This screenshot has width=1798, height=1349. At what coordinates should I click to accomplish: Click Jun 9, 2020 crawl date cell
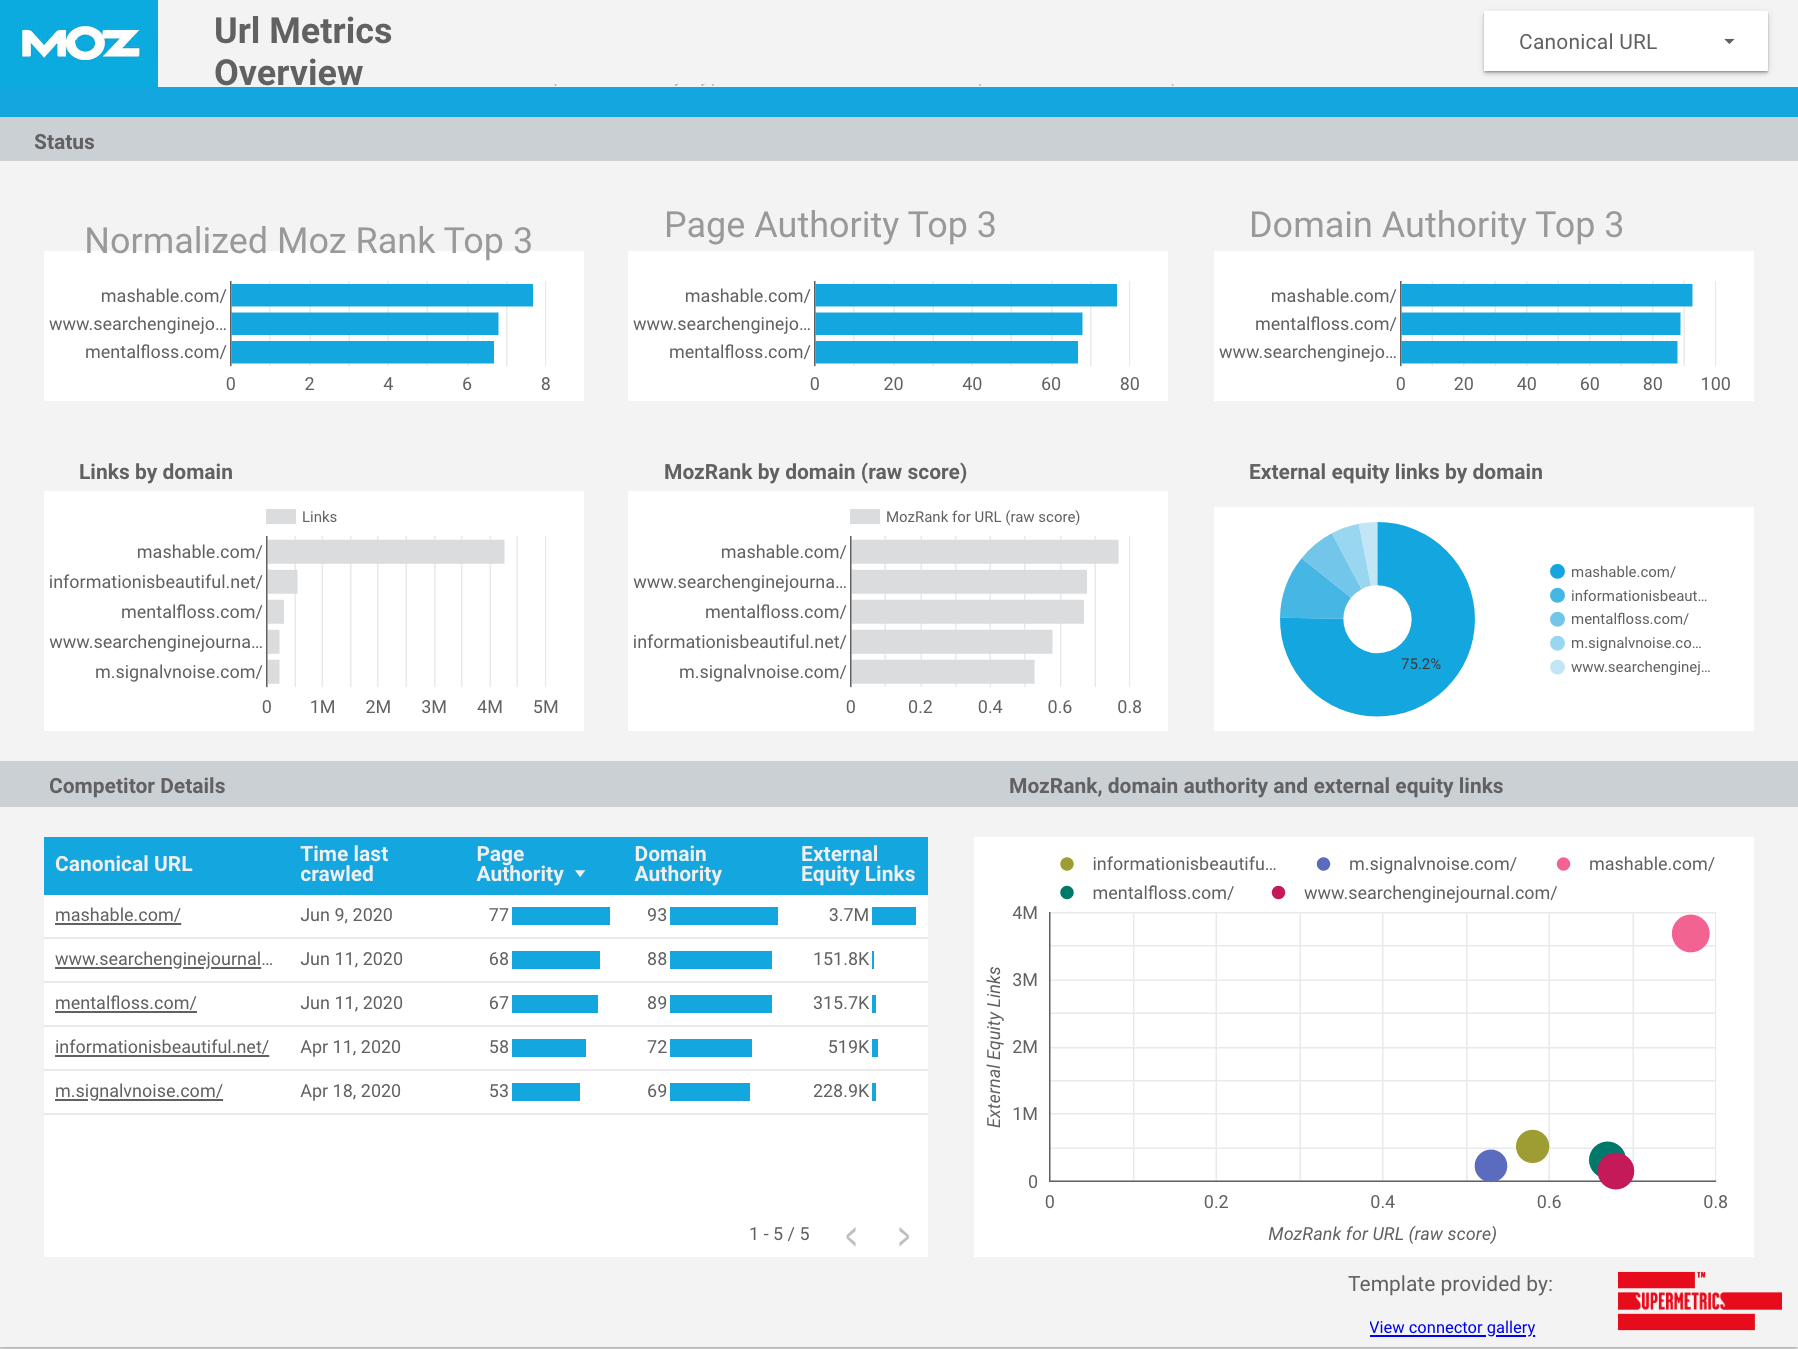[x=346, y=915]
